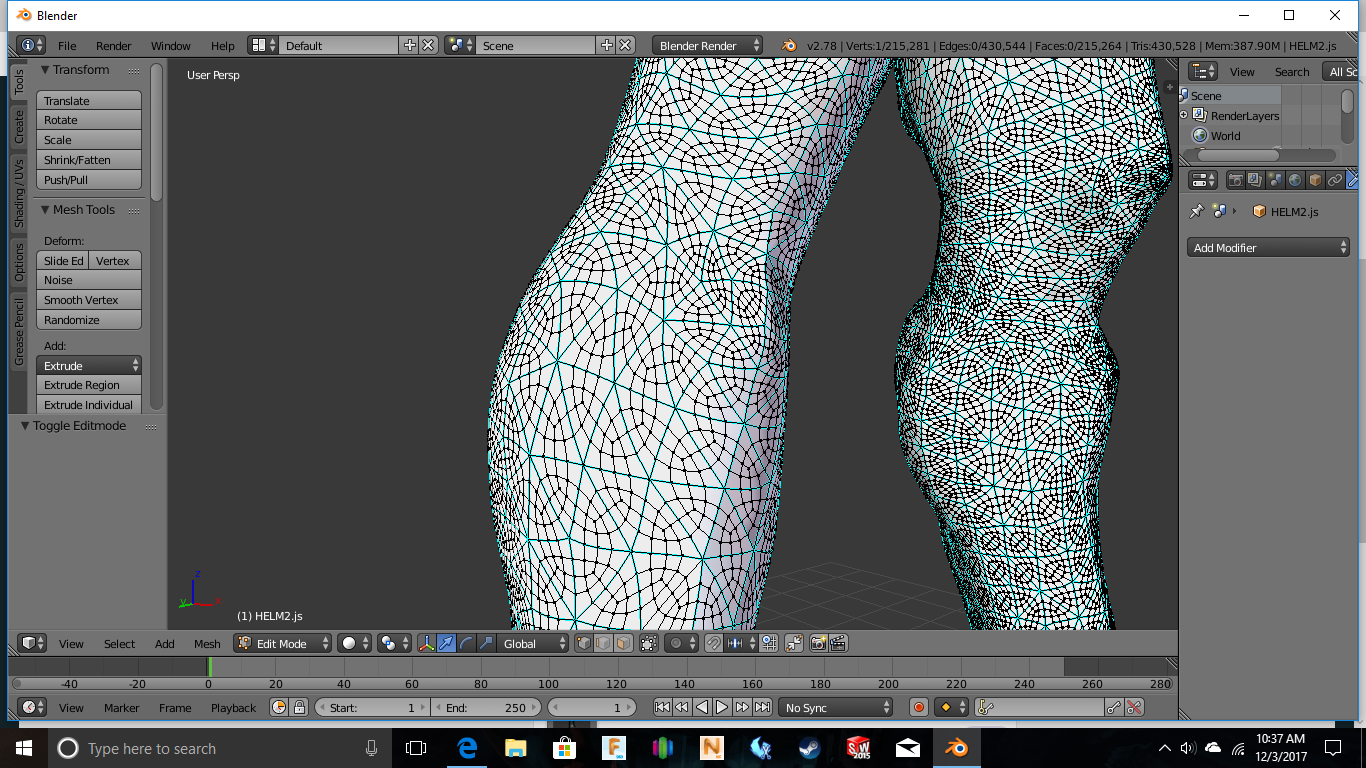
Task: Open the Edit Mode dropdown
Action: coord(283,643)
